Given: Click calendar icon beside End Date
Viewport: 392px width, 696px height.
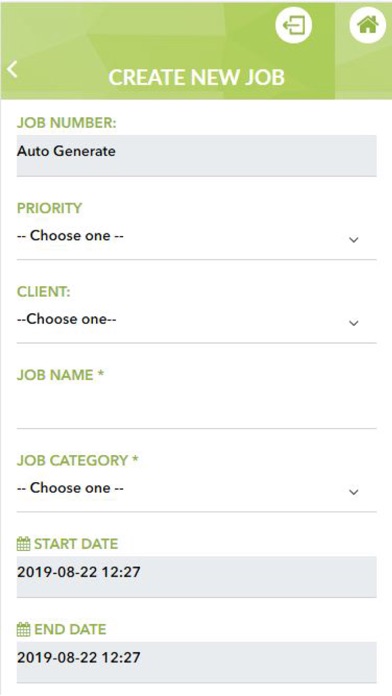Looking at the screenshot, I should pyautogui.click(x=24, y=629).
